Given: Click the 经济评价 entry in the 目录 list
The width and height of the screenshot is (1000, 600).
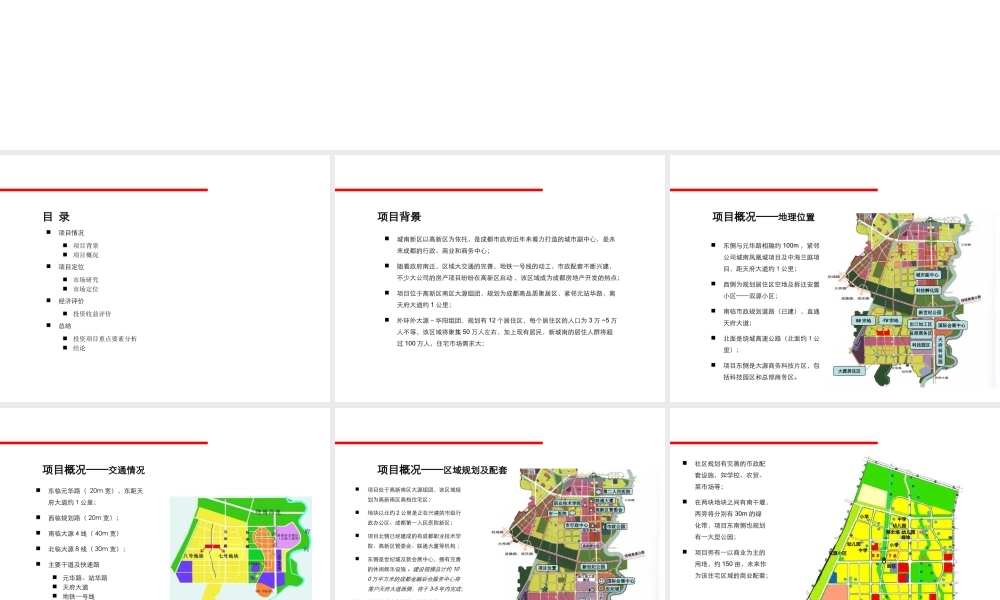Looking at the screenshot, I should (71, 301).
